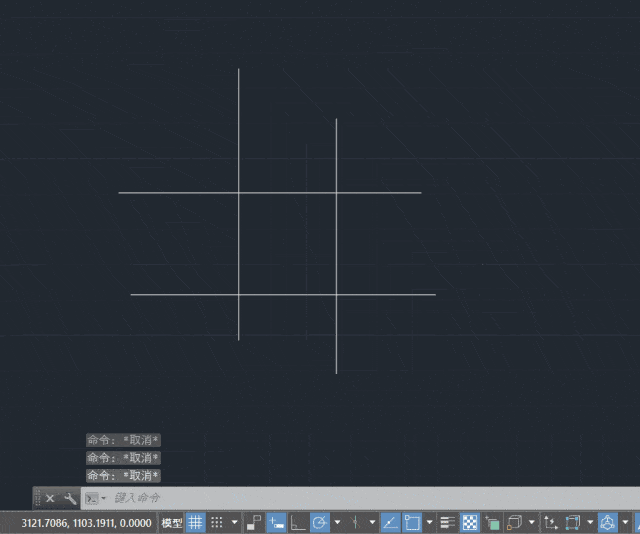Toggle the grid display in status bar
The height and width of the screenshot is (534, 640).
click(196, 522)
